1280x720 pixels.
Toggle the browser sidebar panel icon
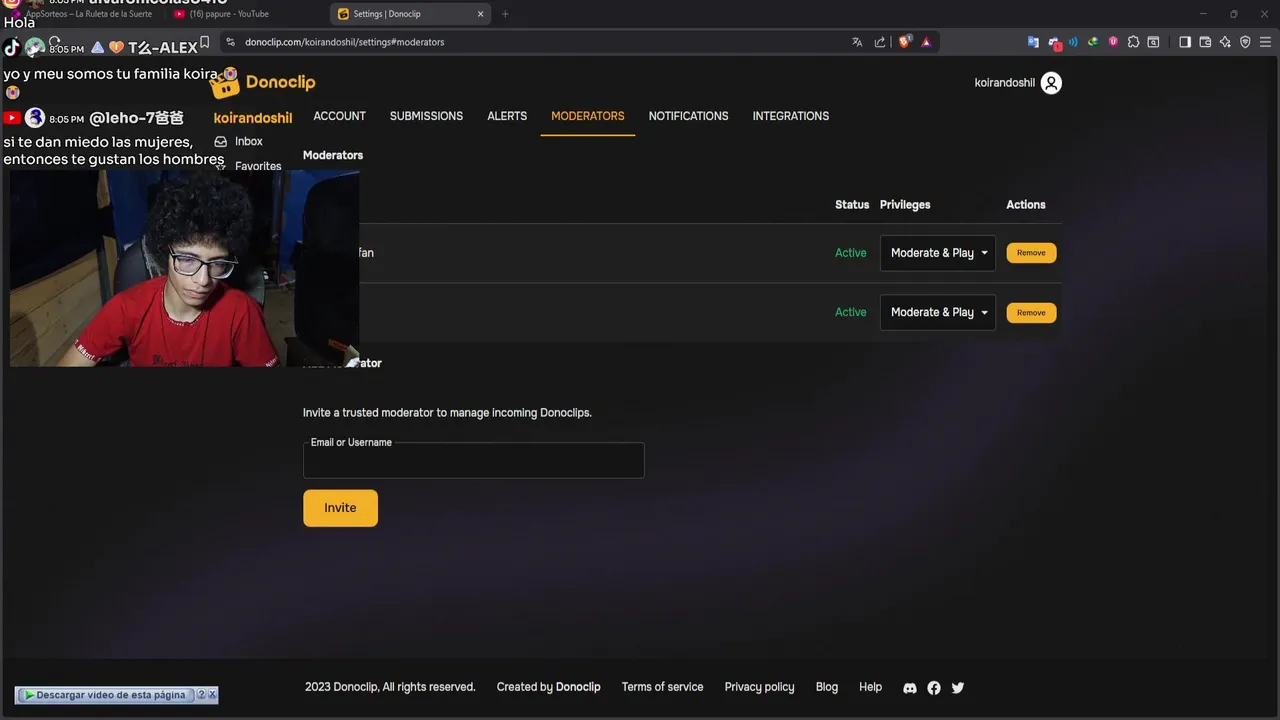(x=1185, y=42)
